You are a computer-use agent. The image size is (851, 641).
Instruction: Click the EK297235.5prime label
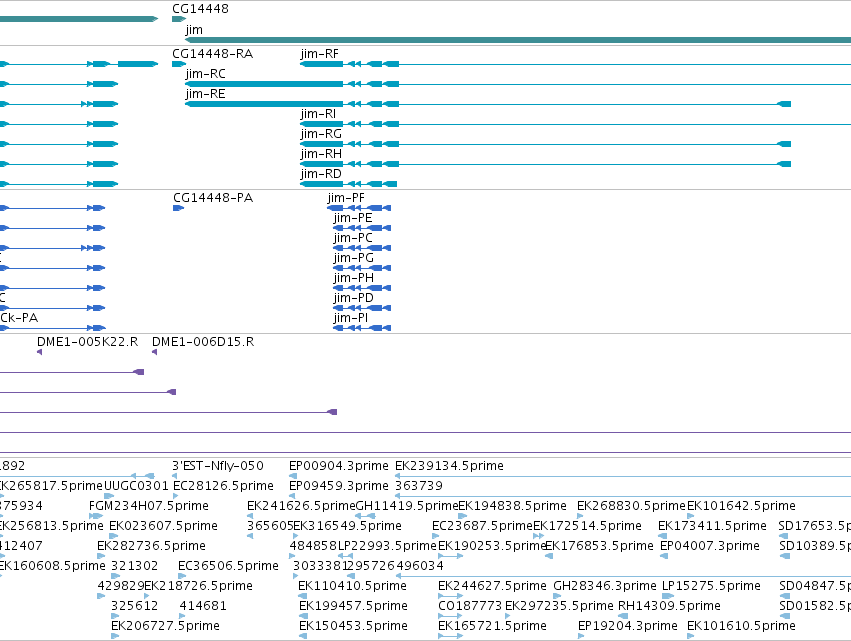[x=559, y=606]
